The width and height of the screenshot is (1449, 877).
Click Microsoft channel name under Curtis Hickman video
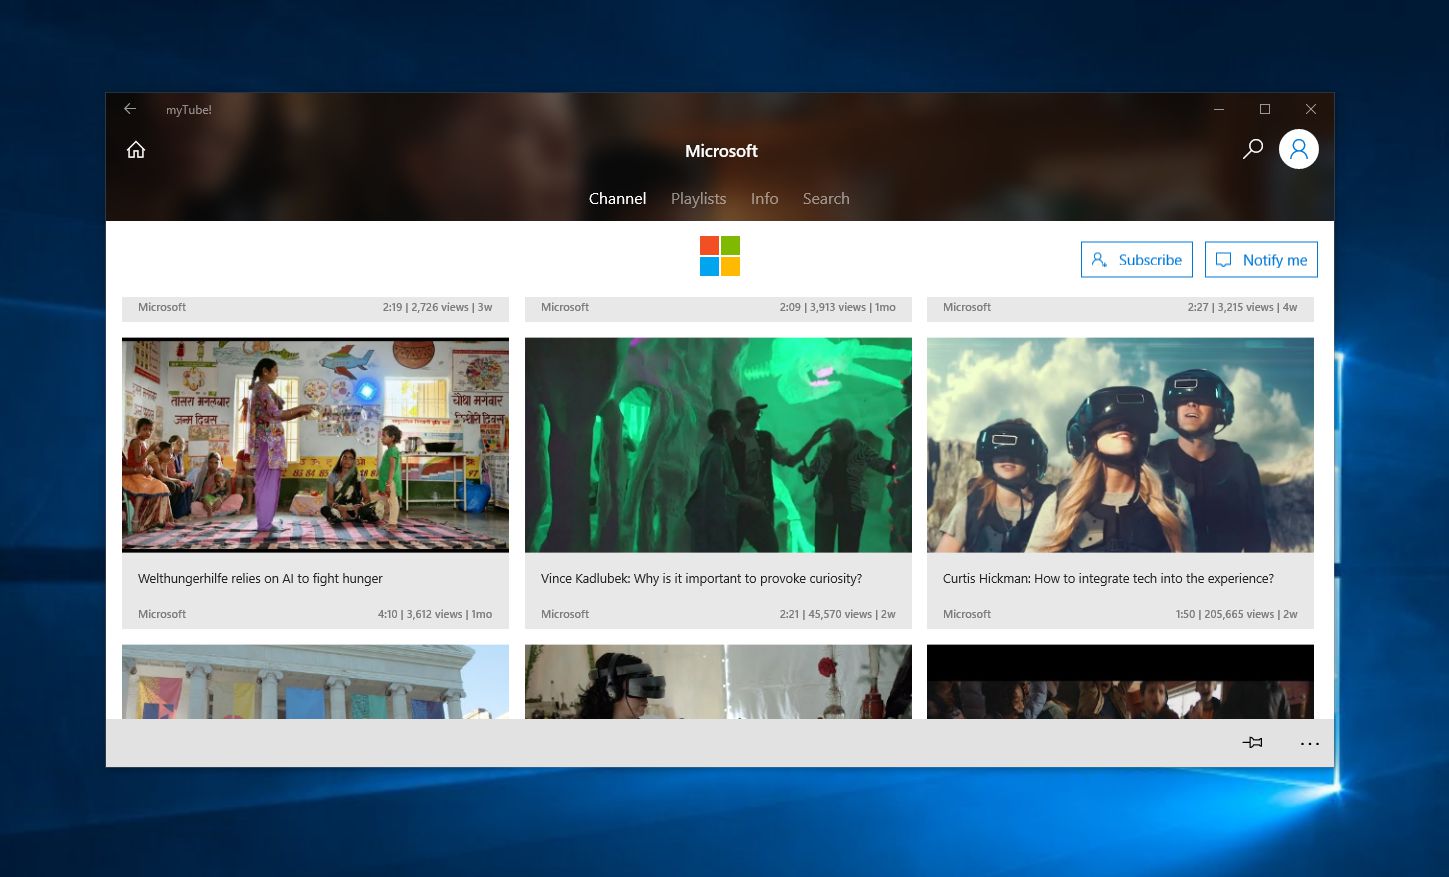click(x=967, y=614)
